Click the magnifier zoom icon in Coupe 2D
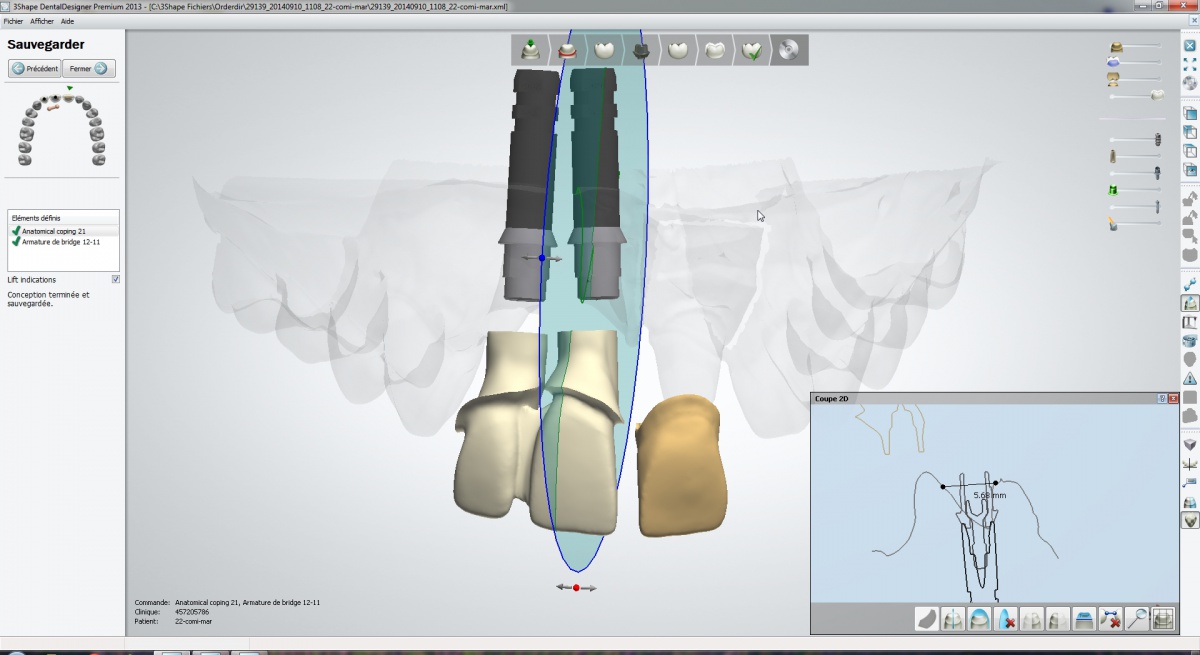 [1136, 619]
